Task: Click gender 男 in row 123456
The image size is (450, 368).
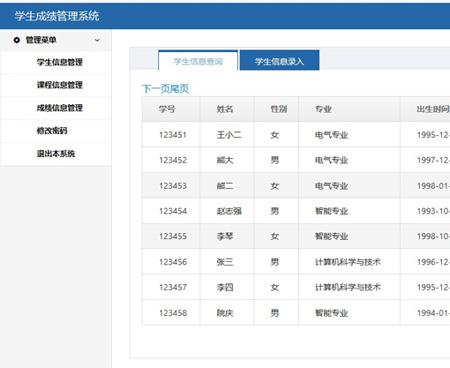Action: click(x=275, y=262)
